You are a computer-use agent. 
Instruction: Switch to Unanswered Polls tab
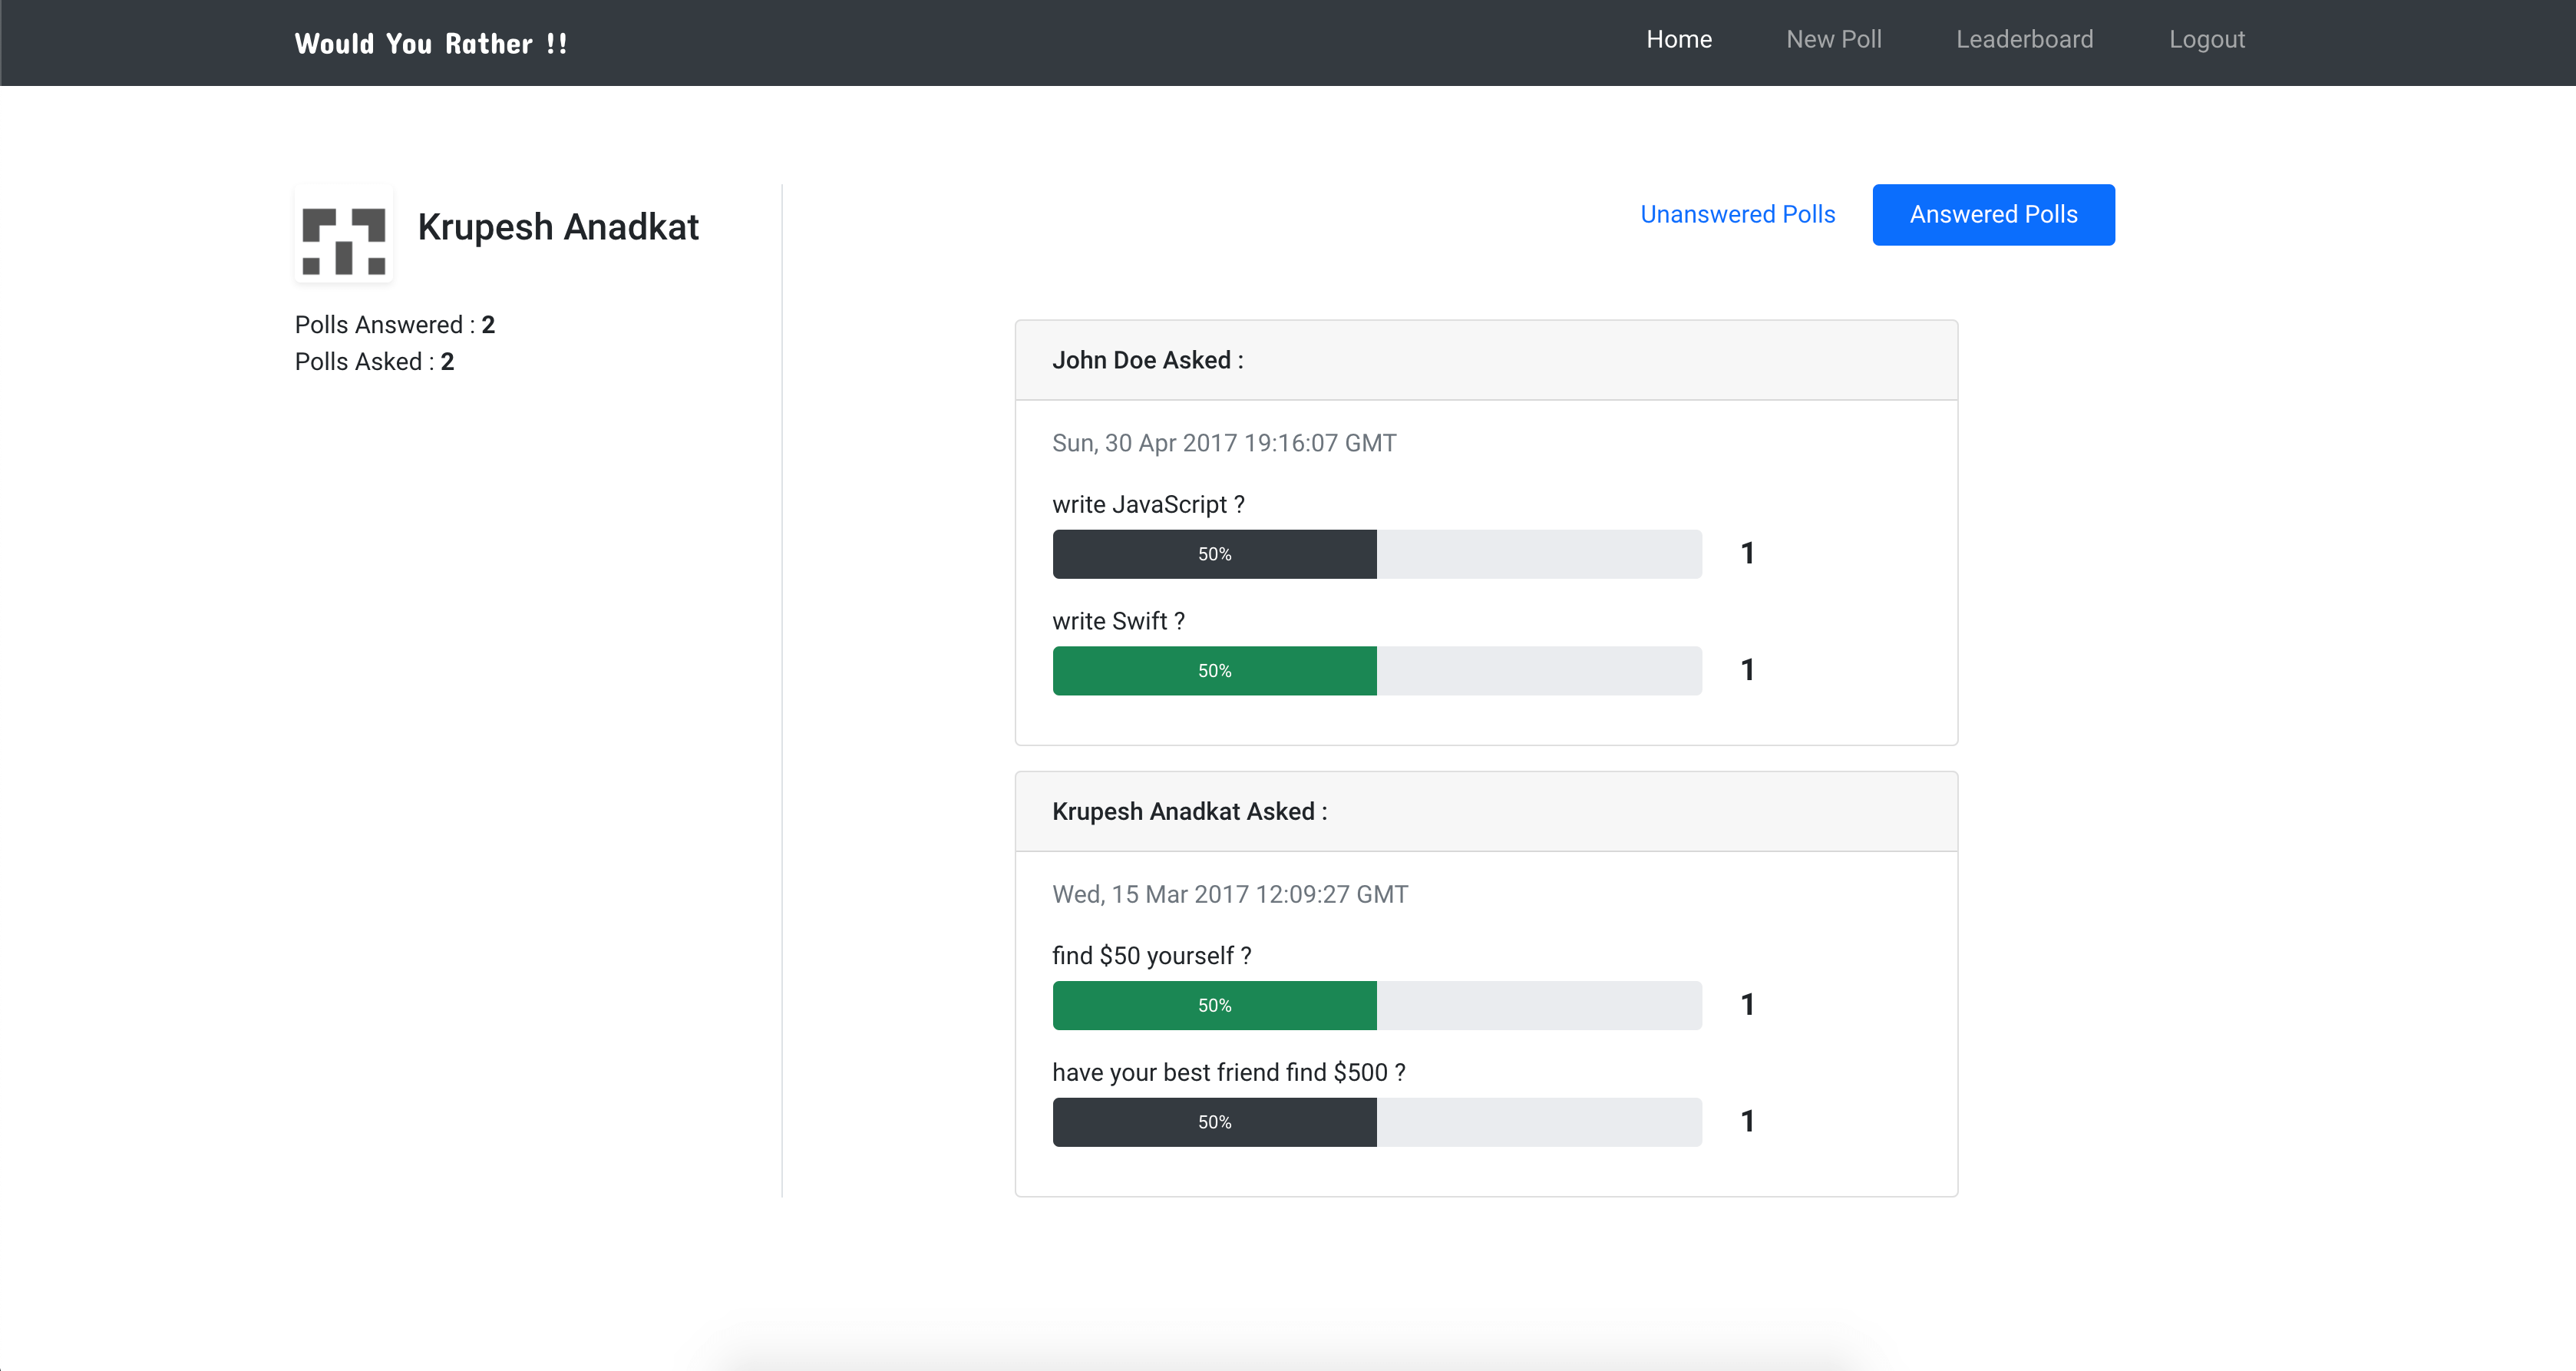pos(1737,215)
